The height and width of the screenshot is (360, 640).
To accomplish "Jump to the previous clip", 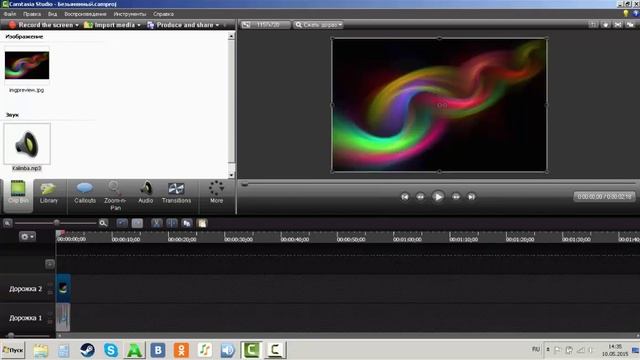I will 404,197.
